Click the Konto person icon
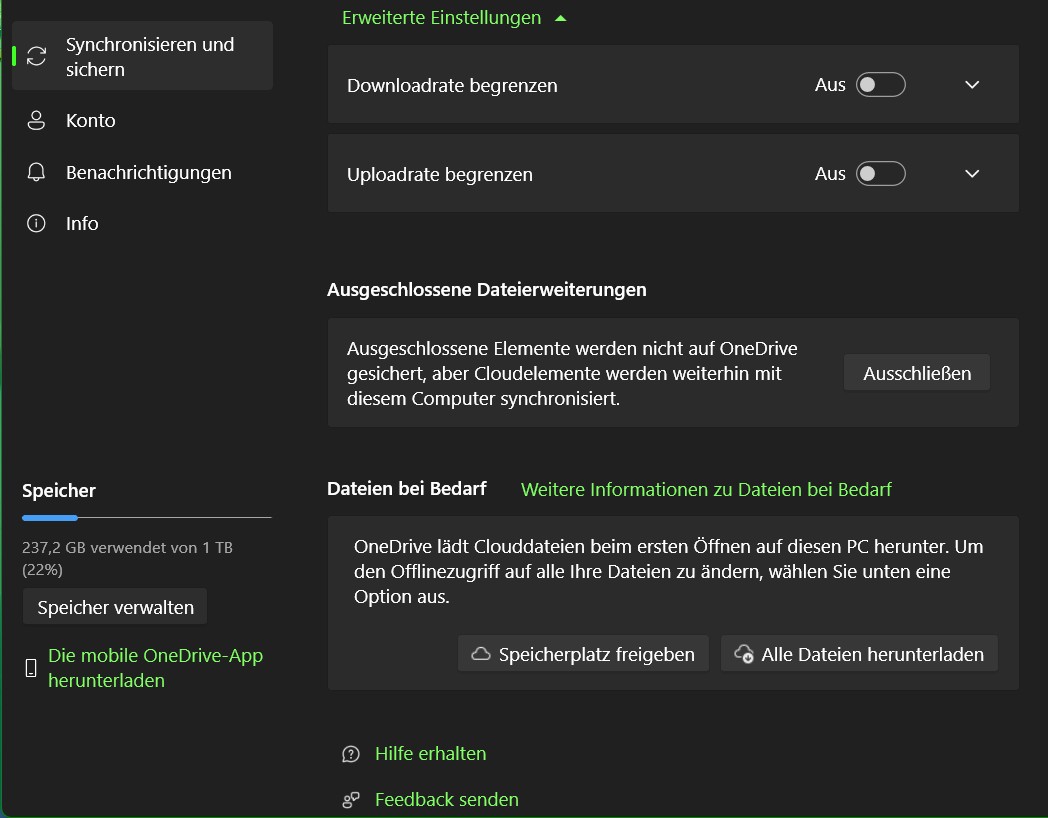This screenshot has width=1048, height=818. (x=37, y=120)
